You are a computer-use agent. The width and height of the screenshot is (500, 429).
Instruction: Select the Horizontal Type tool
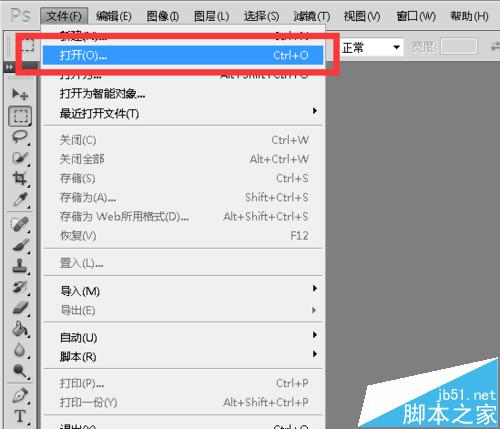20,417
